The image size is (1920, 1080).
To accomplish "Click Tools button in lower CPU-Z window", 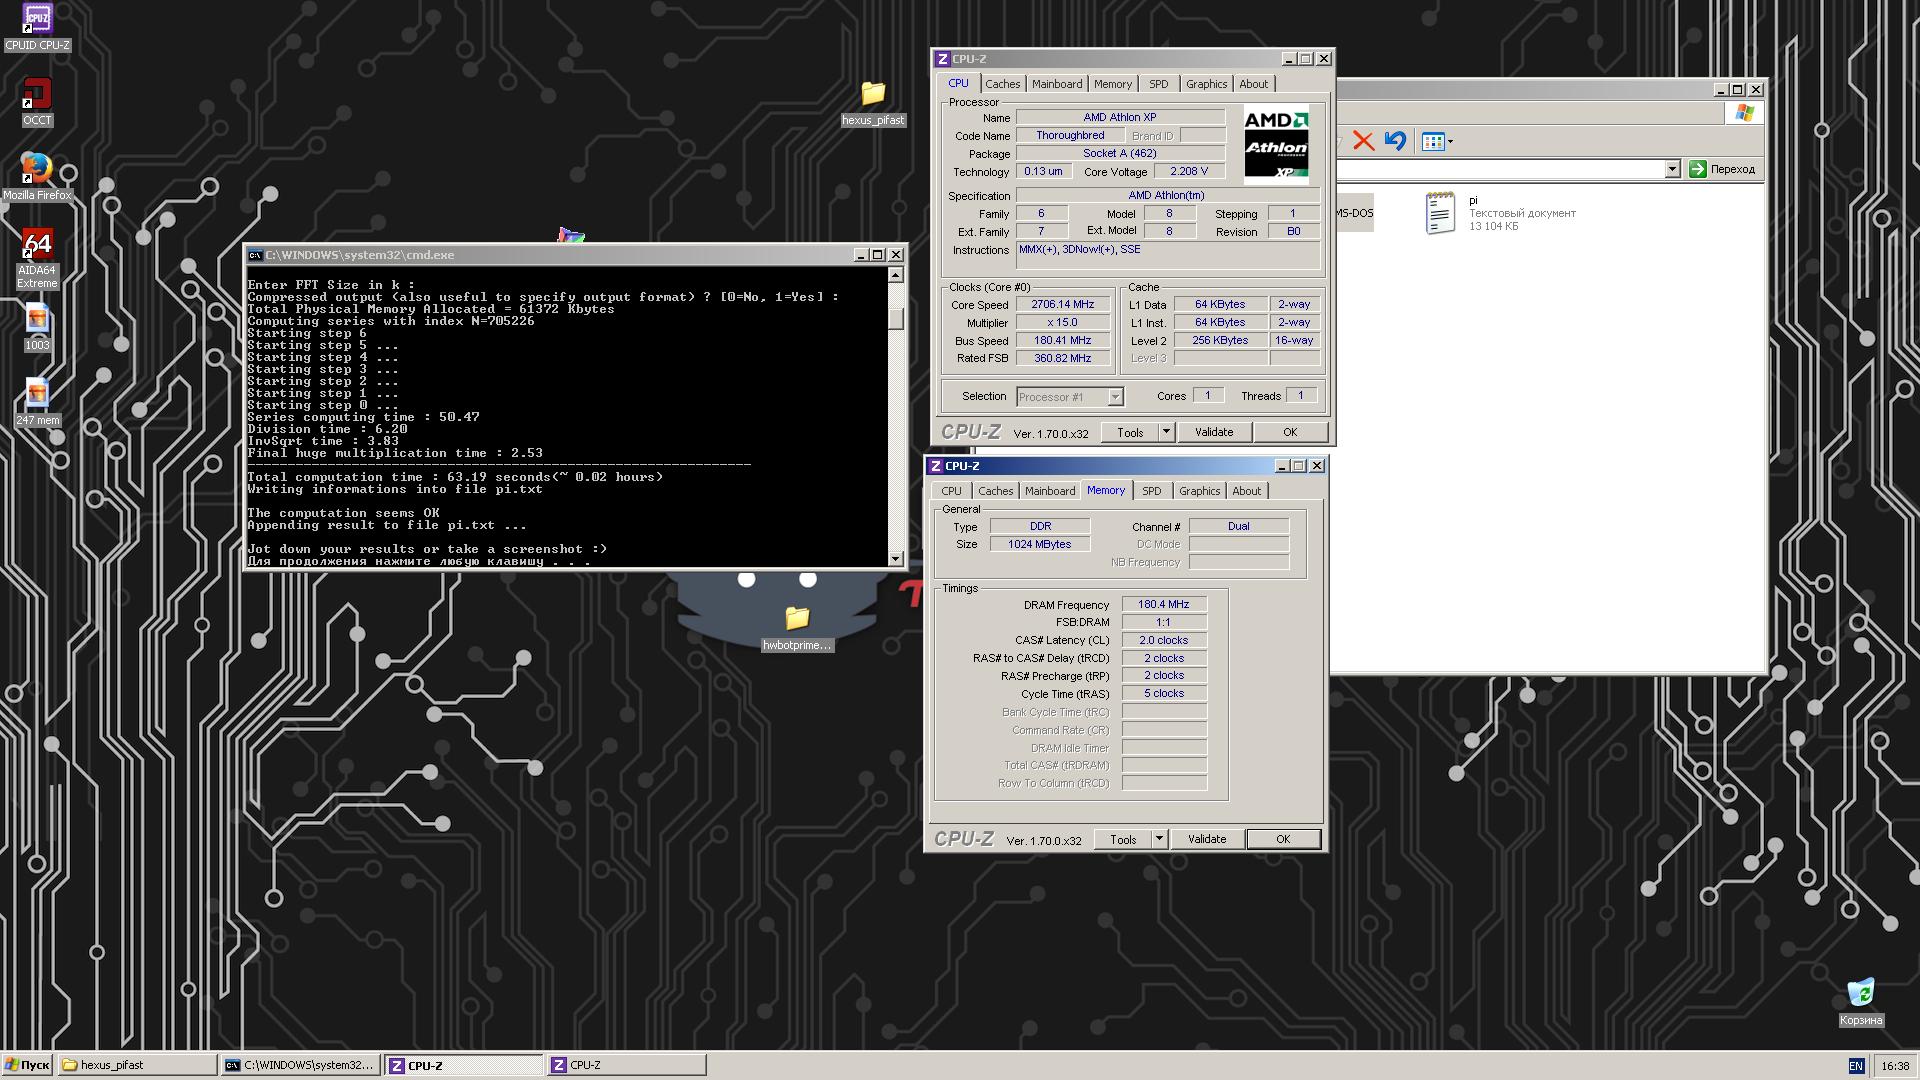I will [x=1123, y=839].
